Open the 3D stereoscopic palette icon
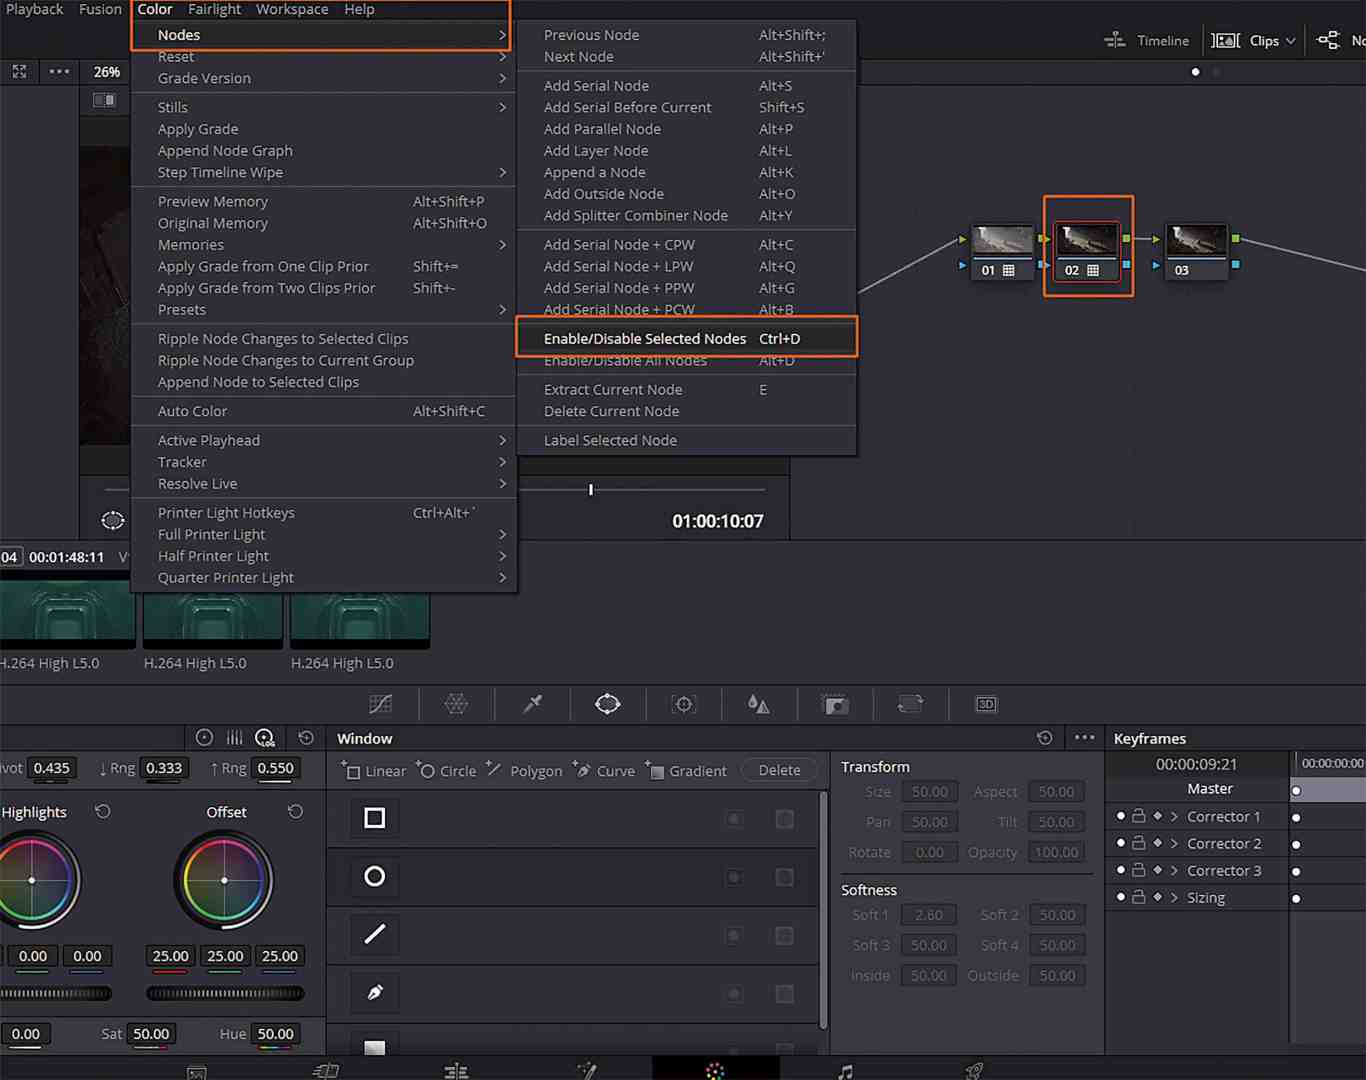 (x=986, y=704)
